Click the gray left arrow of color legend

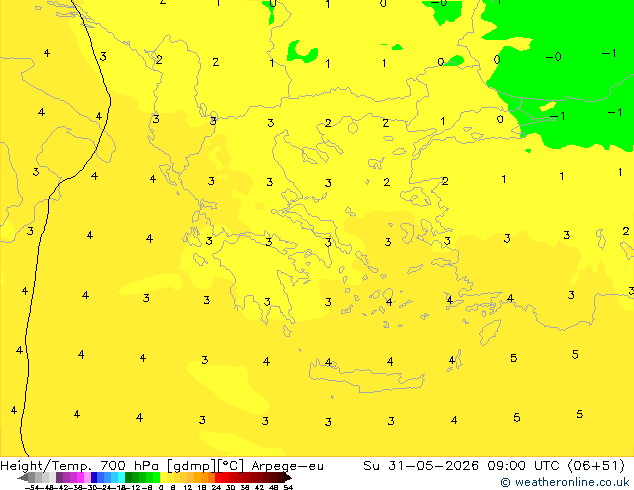tap(23, 477)
